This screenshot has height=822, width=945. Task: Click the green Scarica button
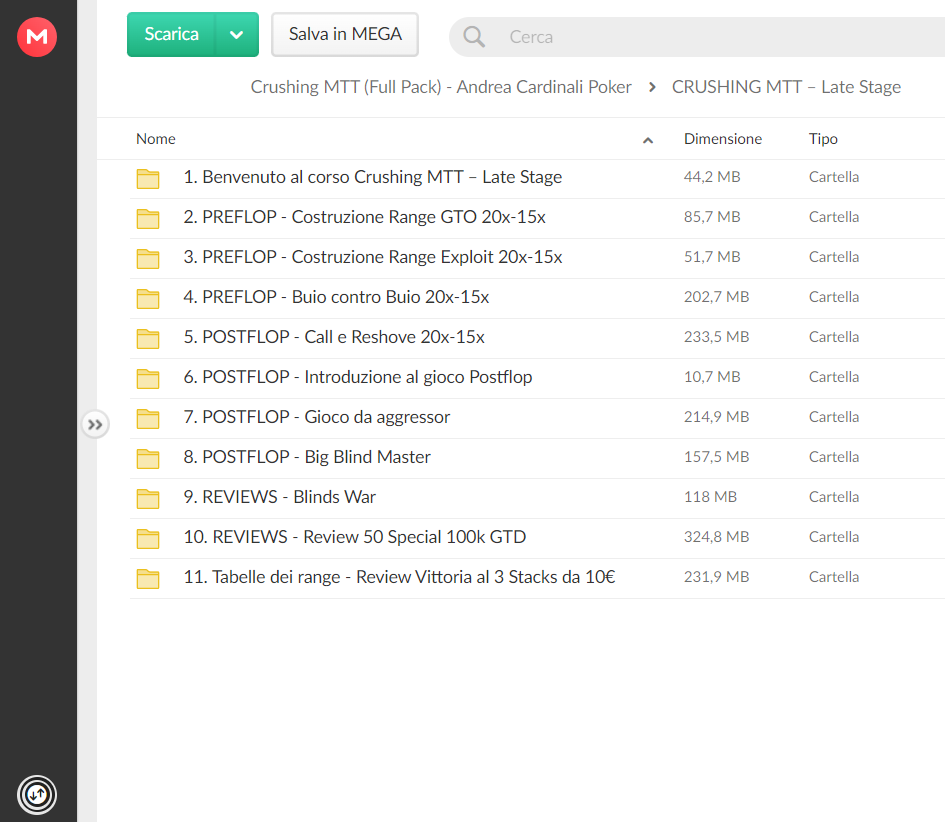pyautogui.click(x=171, y=34)
